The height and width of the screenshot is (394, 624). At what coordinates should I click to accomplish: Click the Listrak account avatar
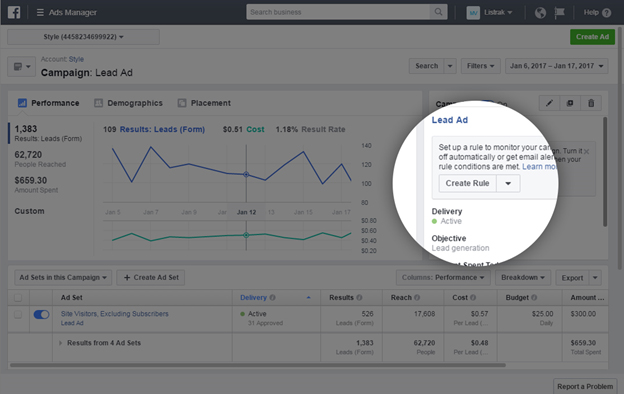click(x=473, y=13)
